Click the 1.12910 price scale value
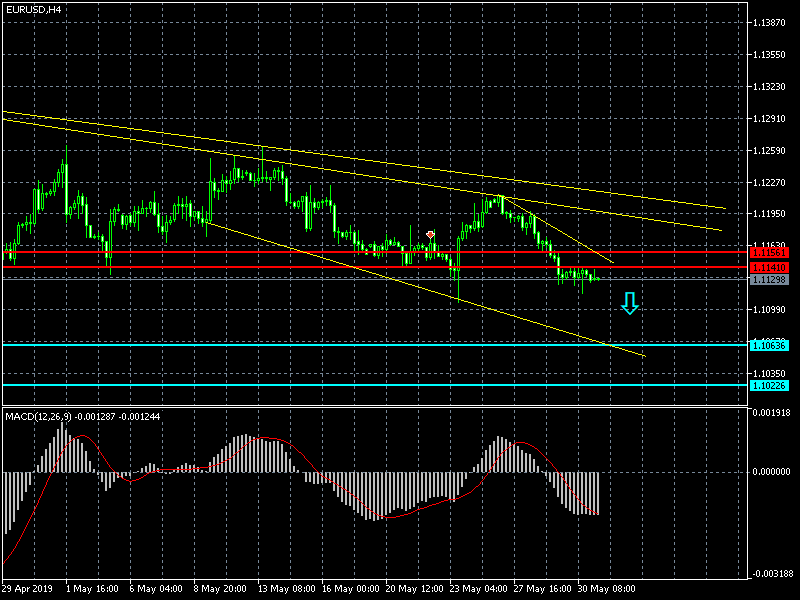The width and height of the screenshot is (800, 600). tap(769, 119)
